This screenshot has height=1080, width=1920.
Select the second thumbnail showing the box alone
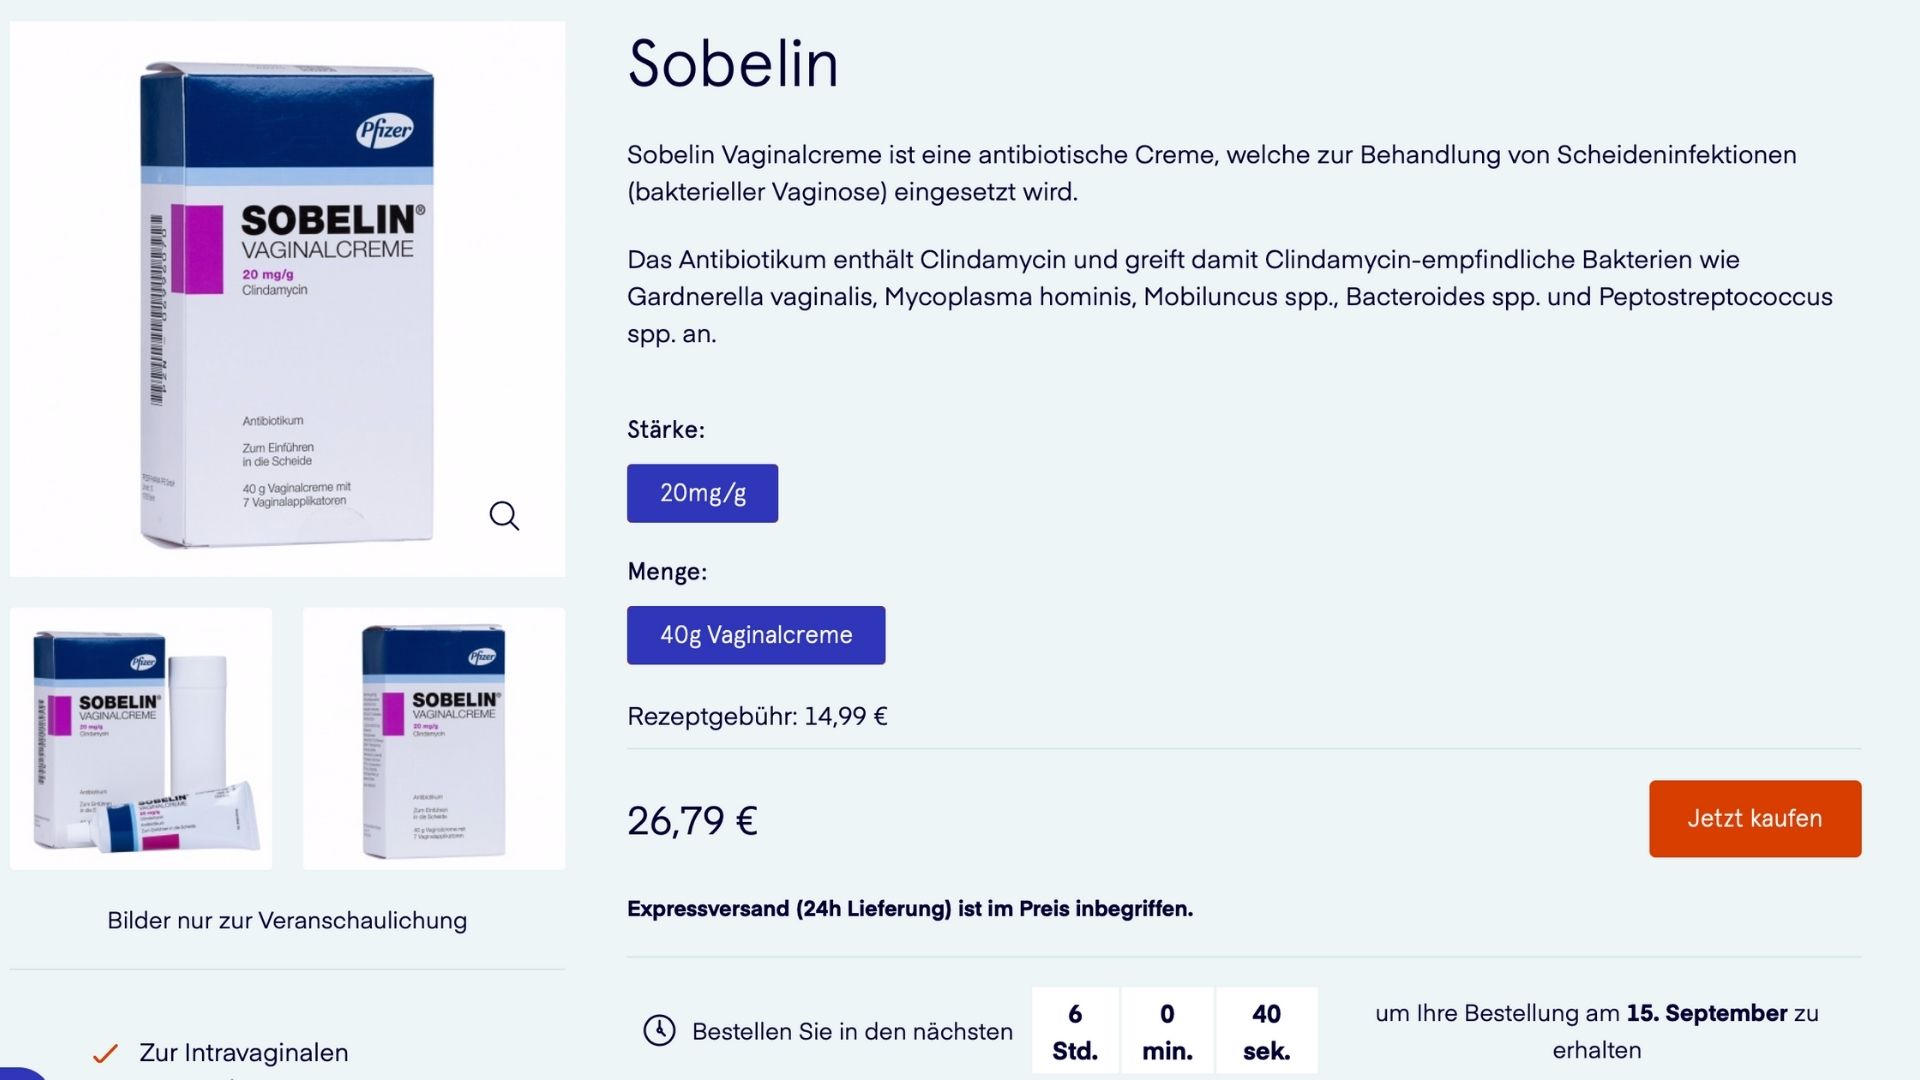coord(434,738)
